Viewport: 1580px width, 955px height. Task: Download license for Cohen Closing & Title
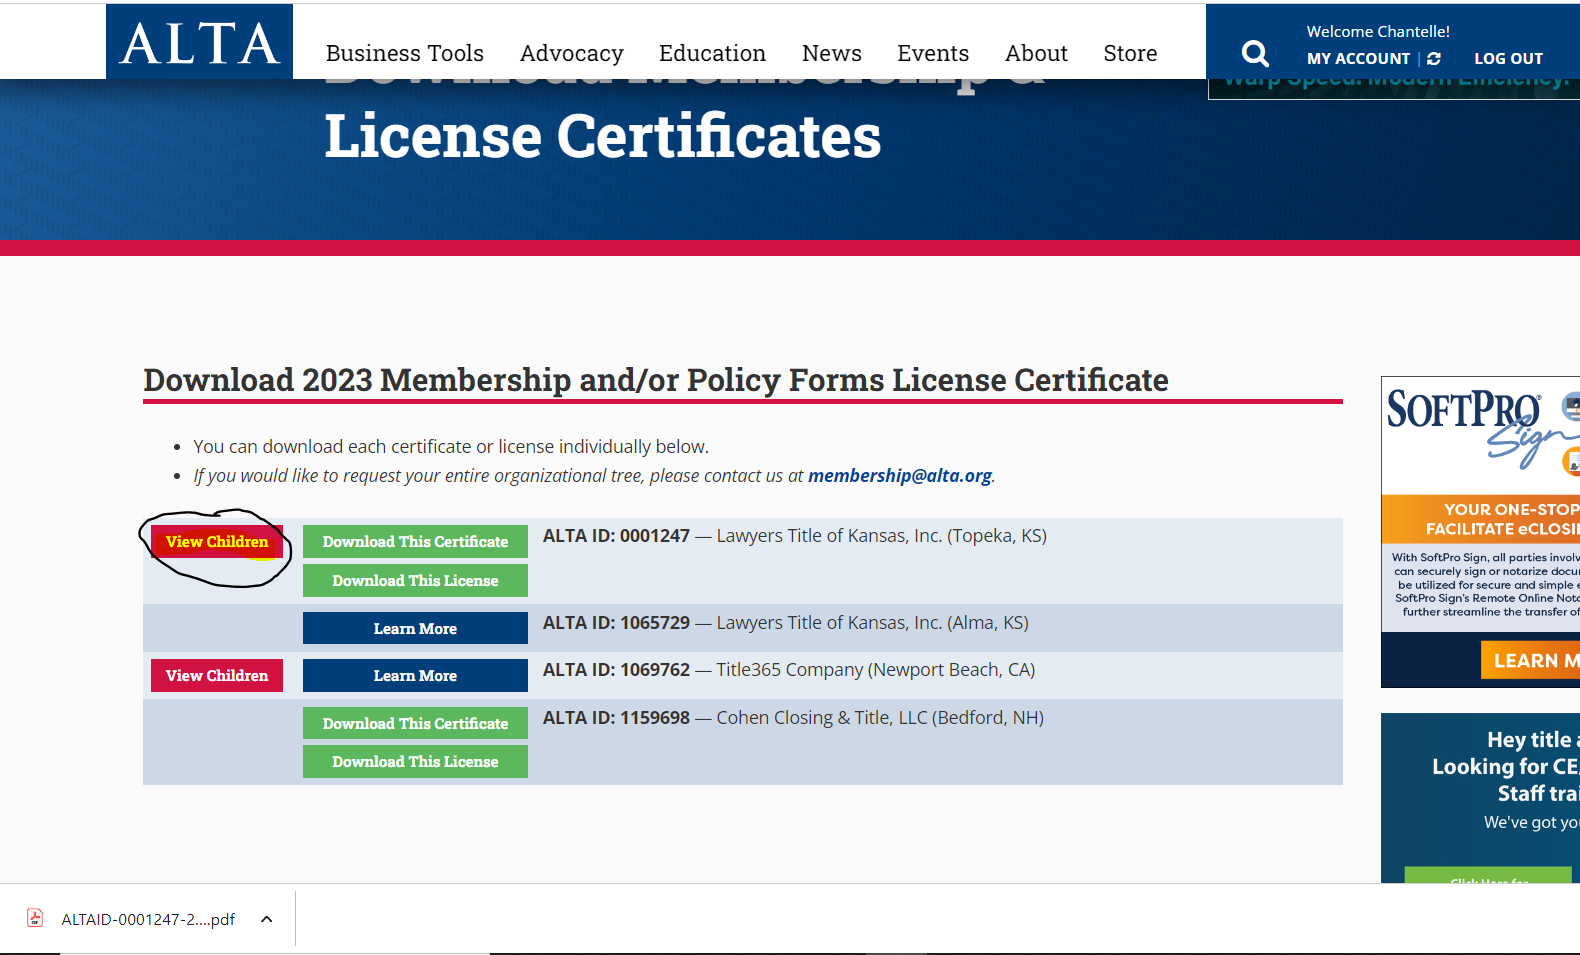pos(415,762)
